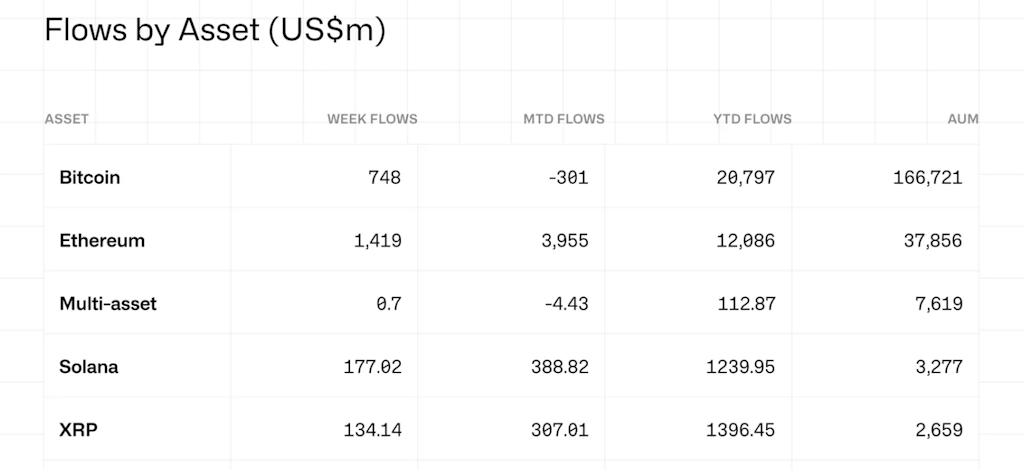Select Multi-asset's YTD flows value 112.87
Screen dimensions: 1024x470
coord(744,304)
